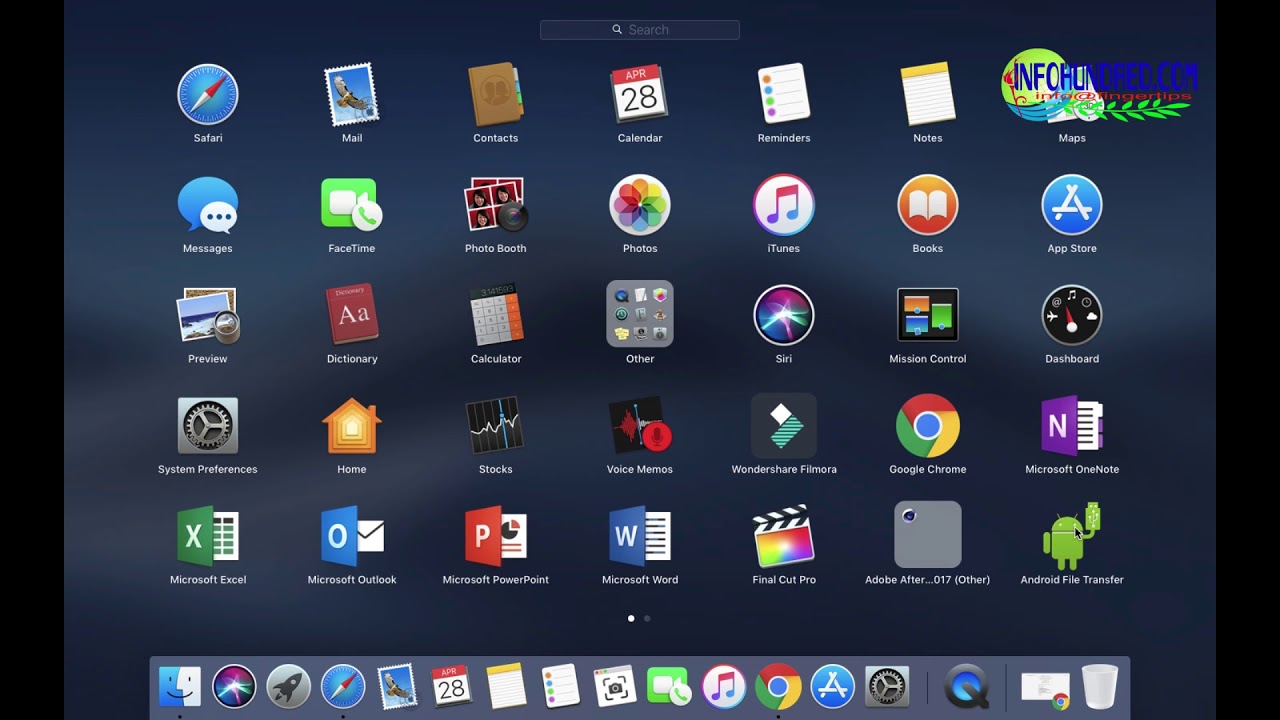Screen dimensions: 1280x720
Task: Open App Store from the Dock
Action: [x=832, y=687]
